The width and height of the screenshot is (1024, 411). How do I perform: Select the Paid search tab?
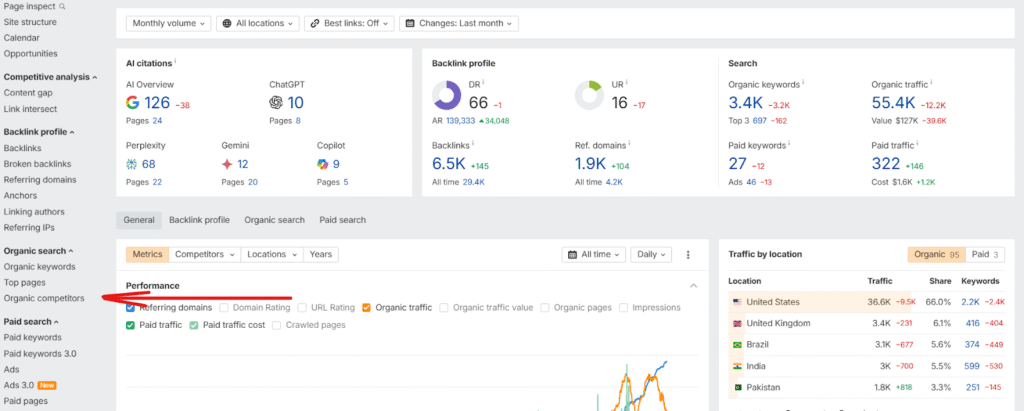[x=342, y=220]
